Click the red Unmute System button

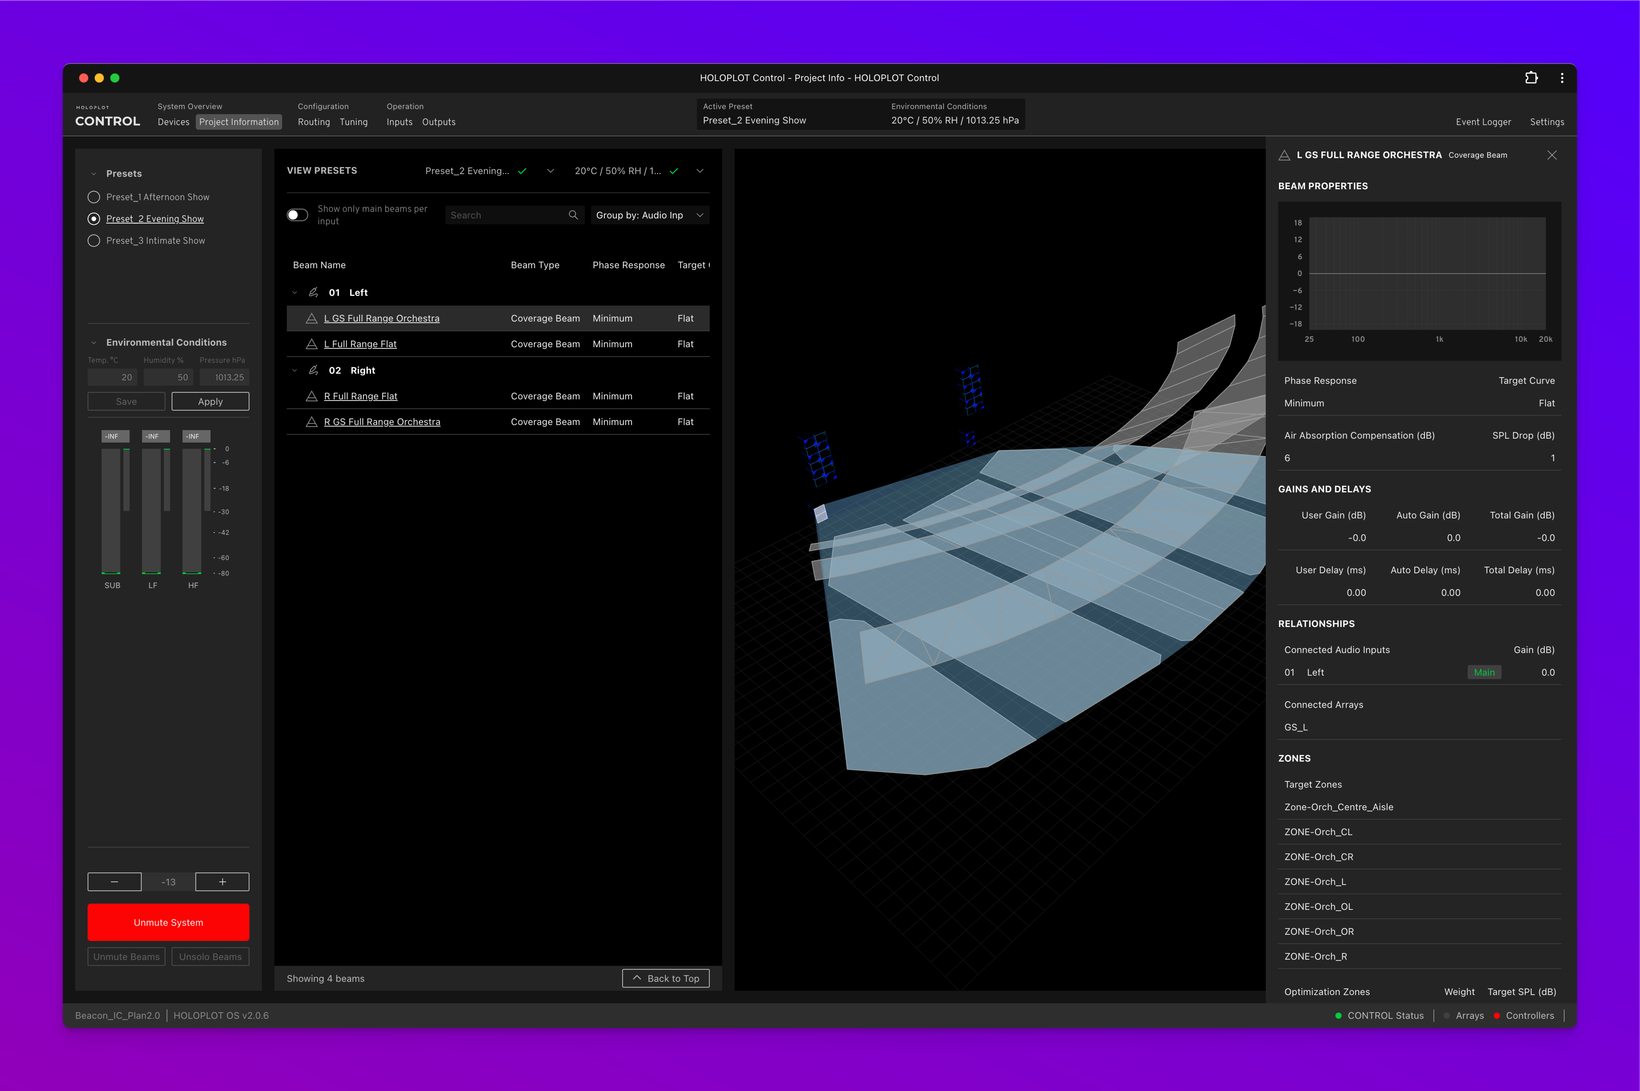pyautogui.click(x=168, y=922)
